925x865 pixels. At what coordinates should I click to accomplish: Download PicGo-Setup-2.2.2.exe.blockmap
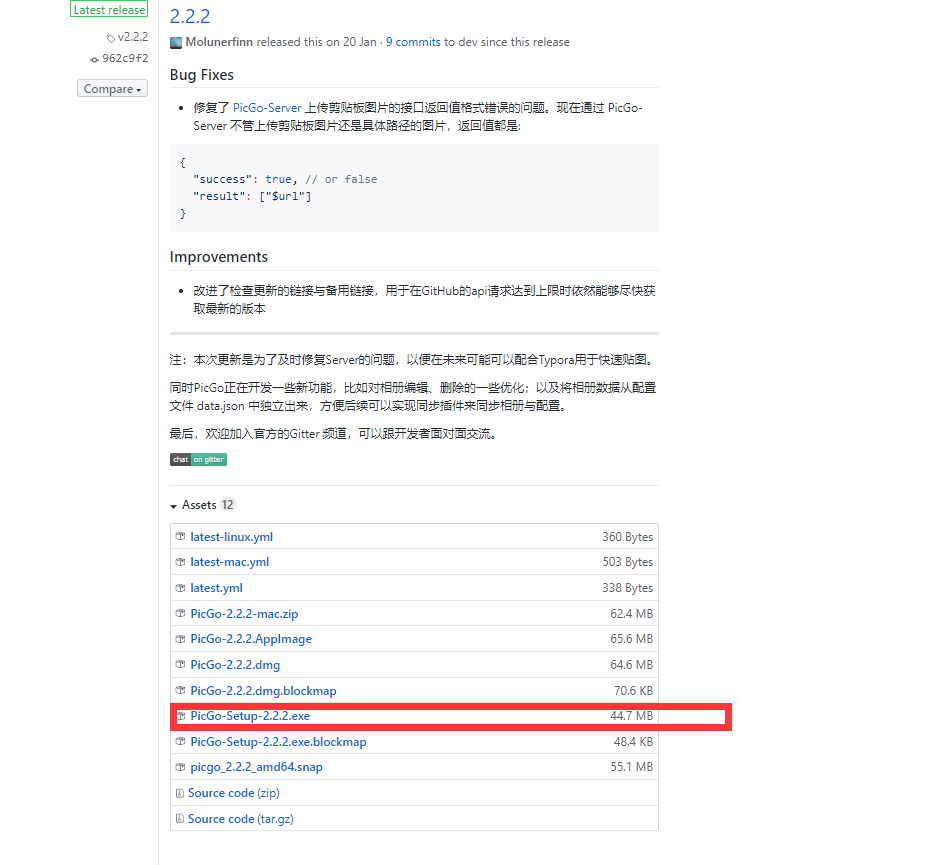278,741
